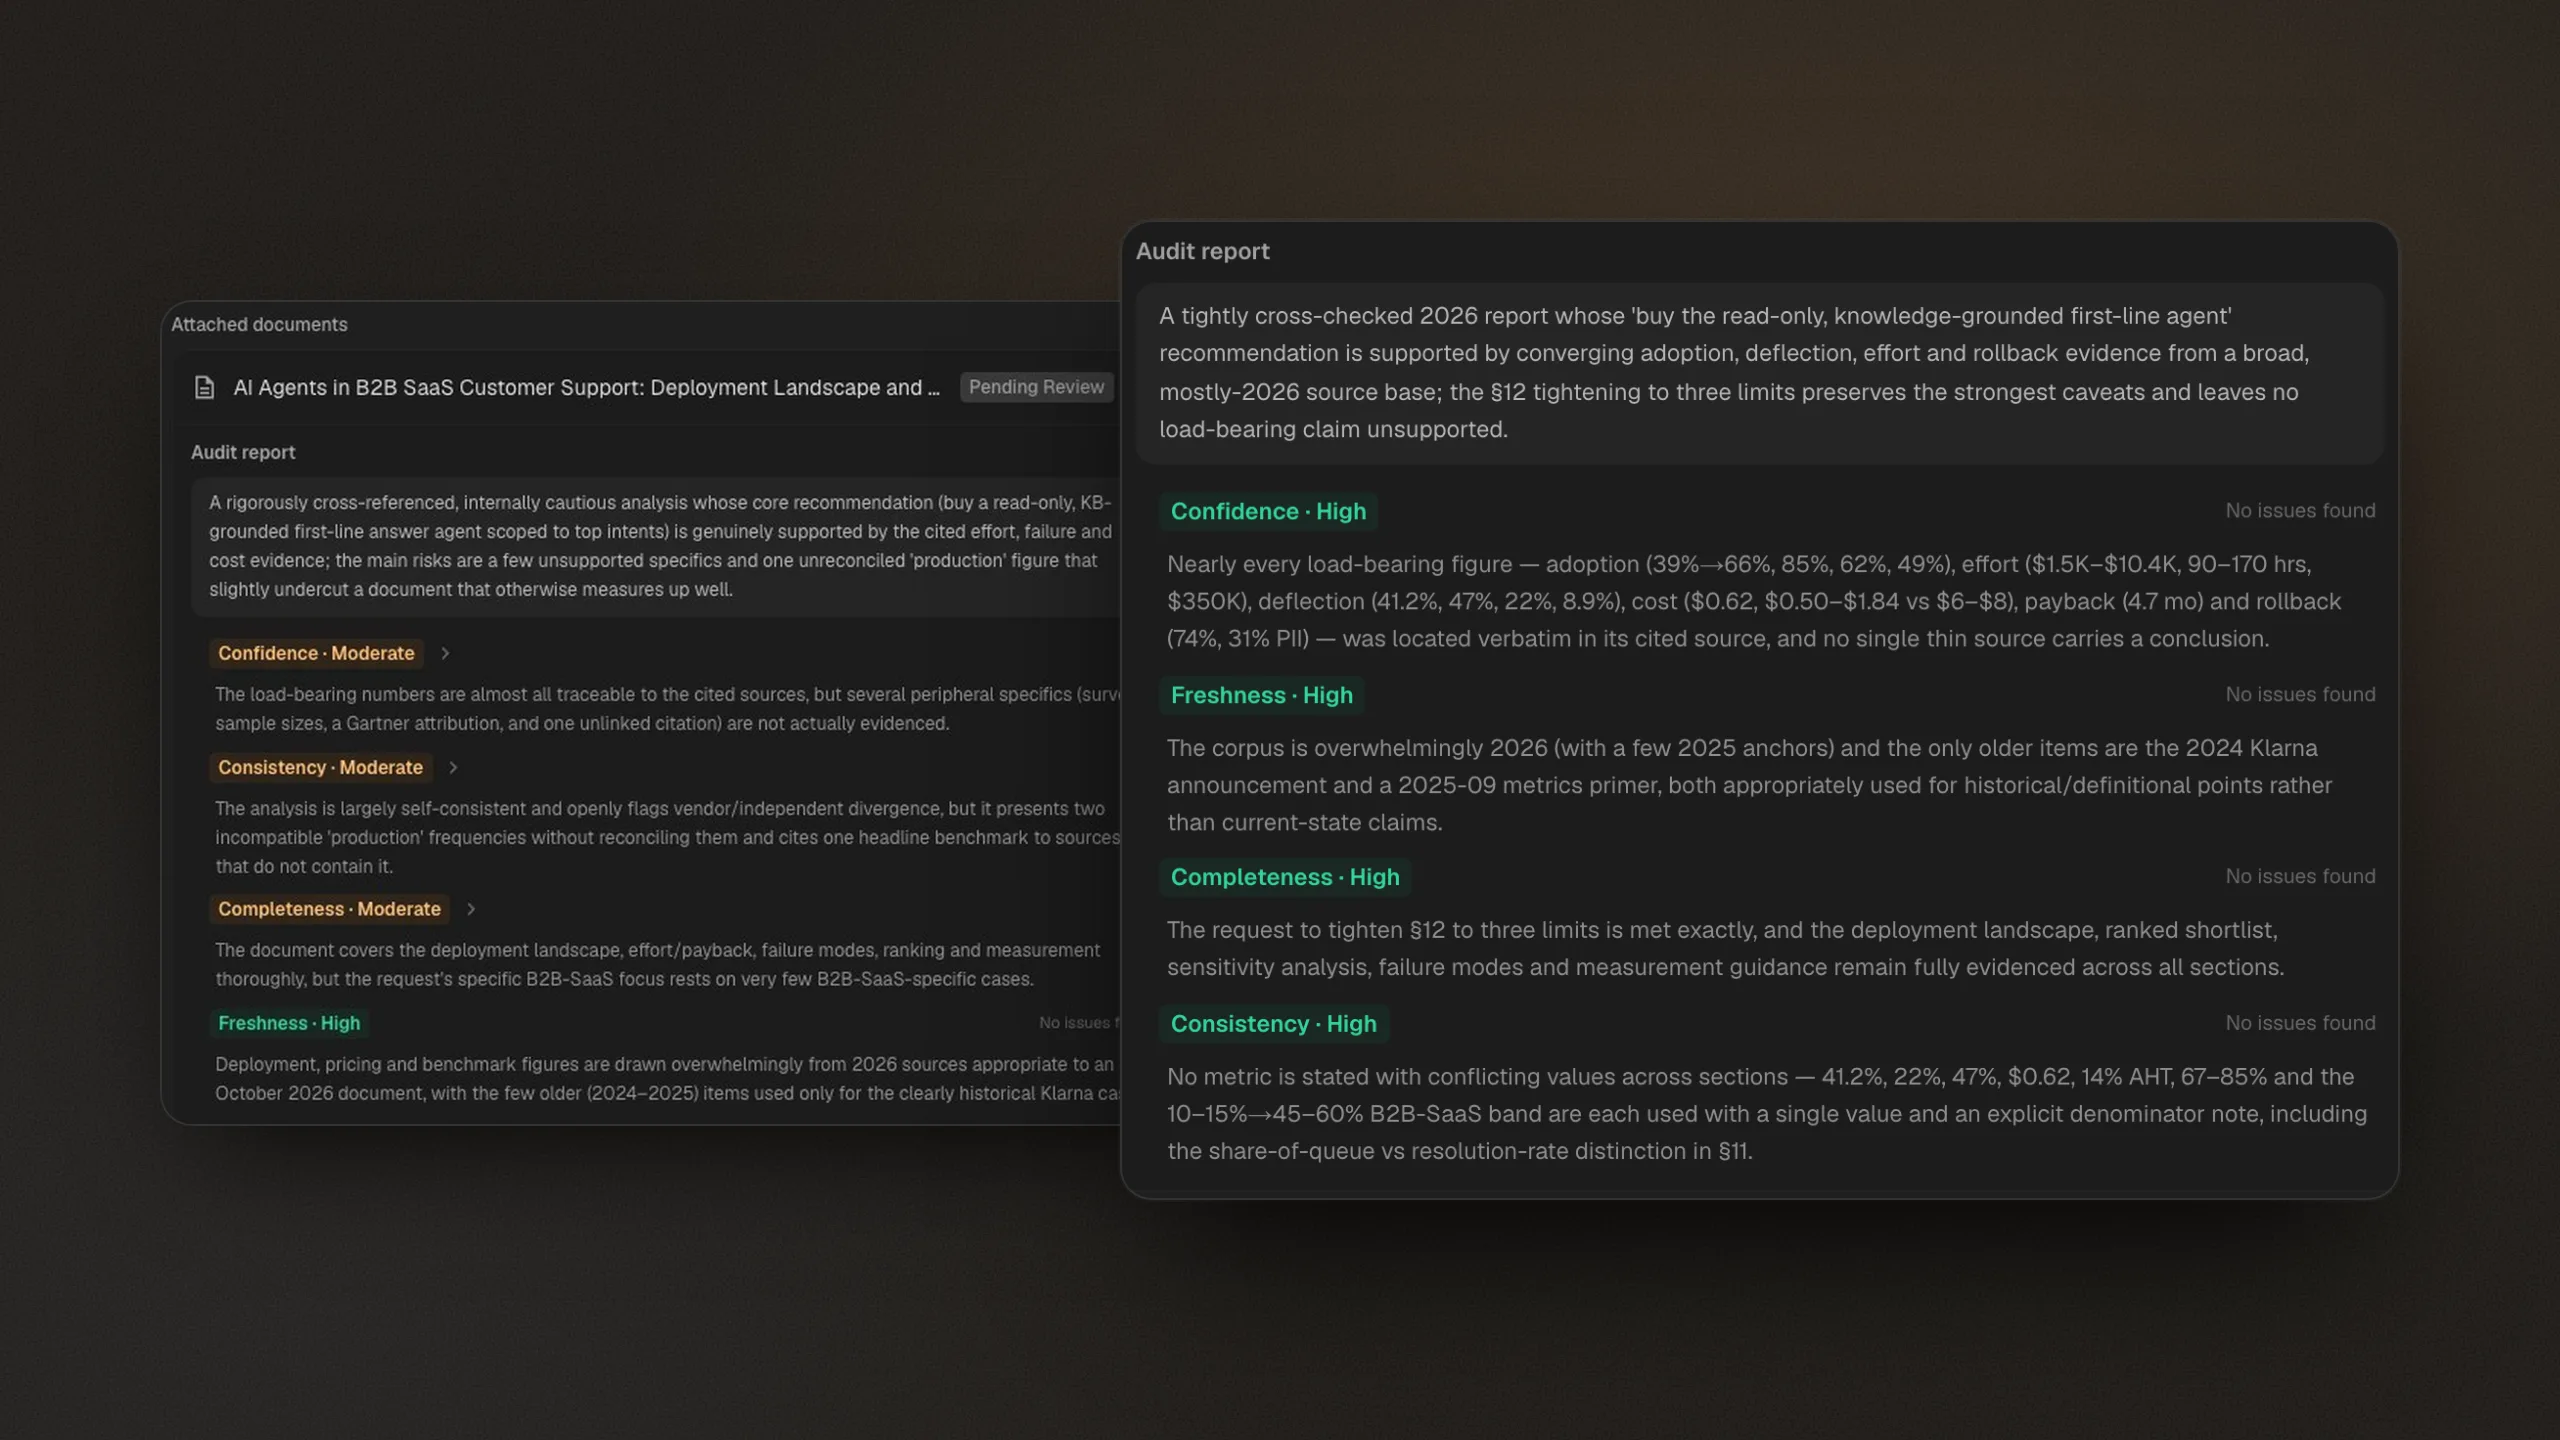The height and width of the screenshot is (1440, 2560).
Task: Click the Confidence · Moderate badge
Action: (x=316, y=654)
